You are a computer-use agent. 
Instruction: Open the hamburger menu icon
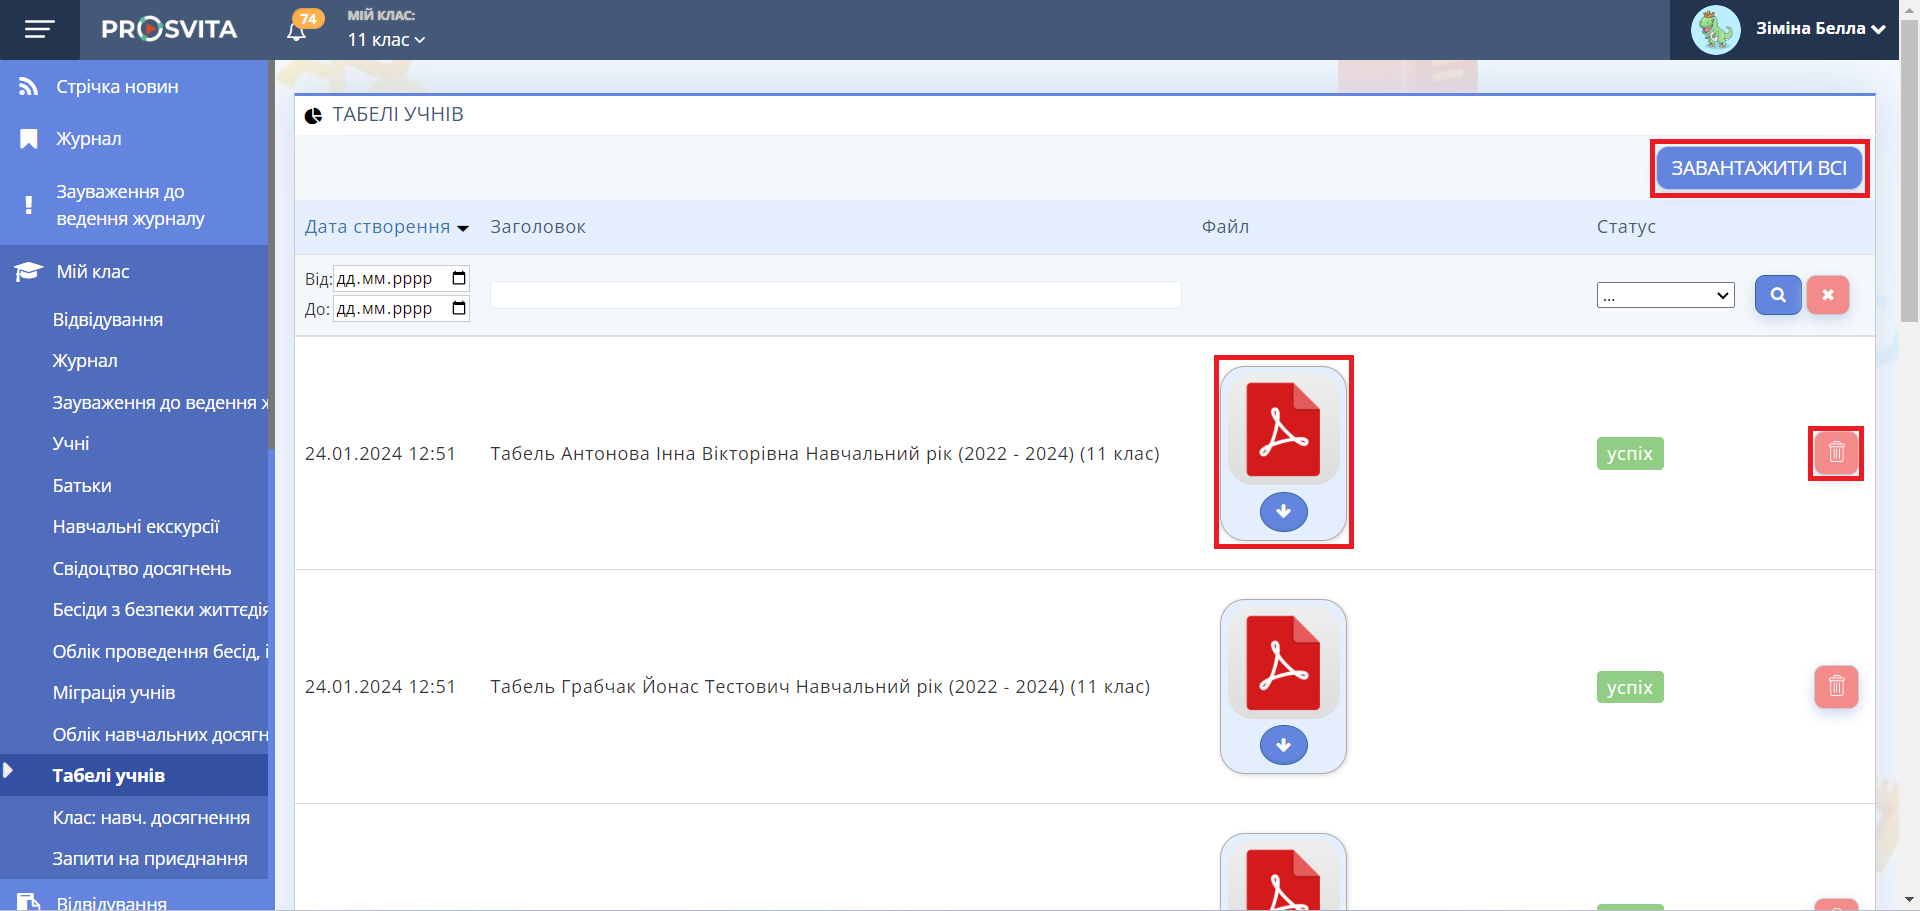point(39,30)
